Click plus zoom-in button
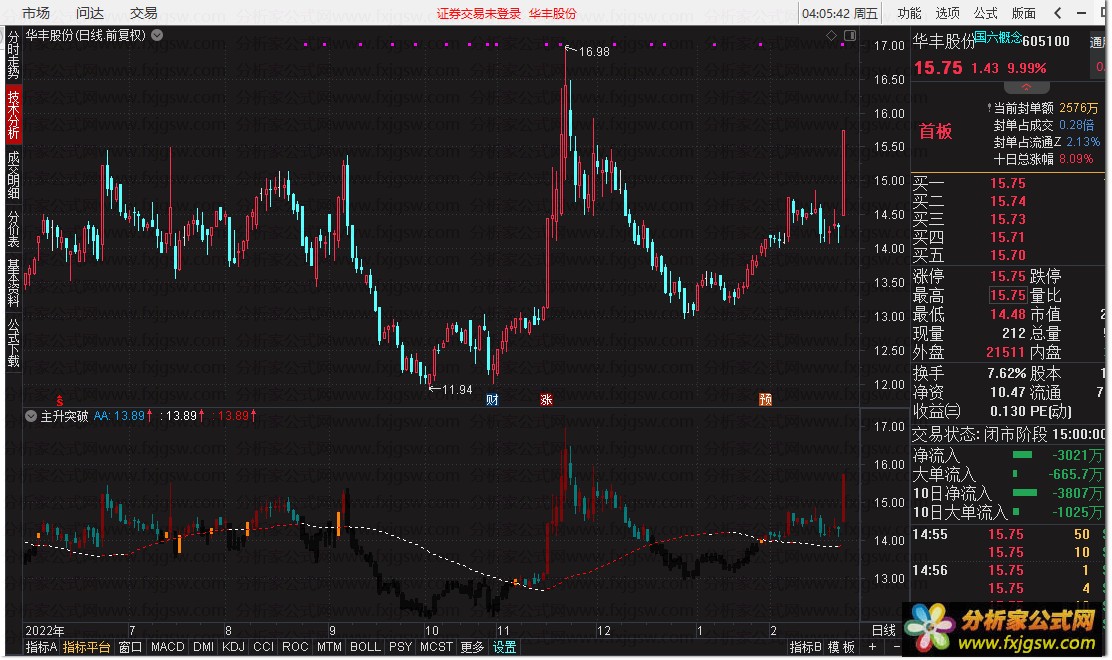This screenshot has width=1112, height=660. pyautogui.click(x=872, y=647)
